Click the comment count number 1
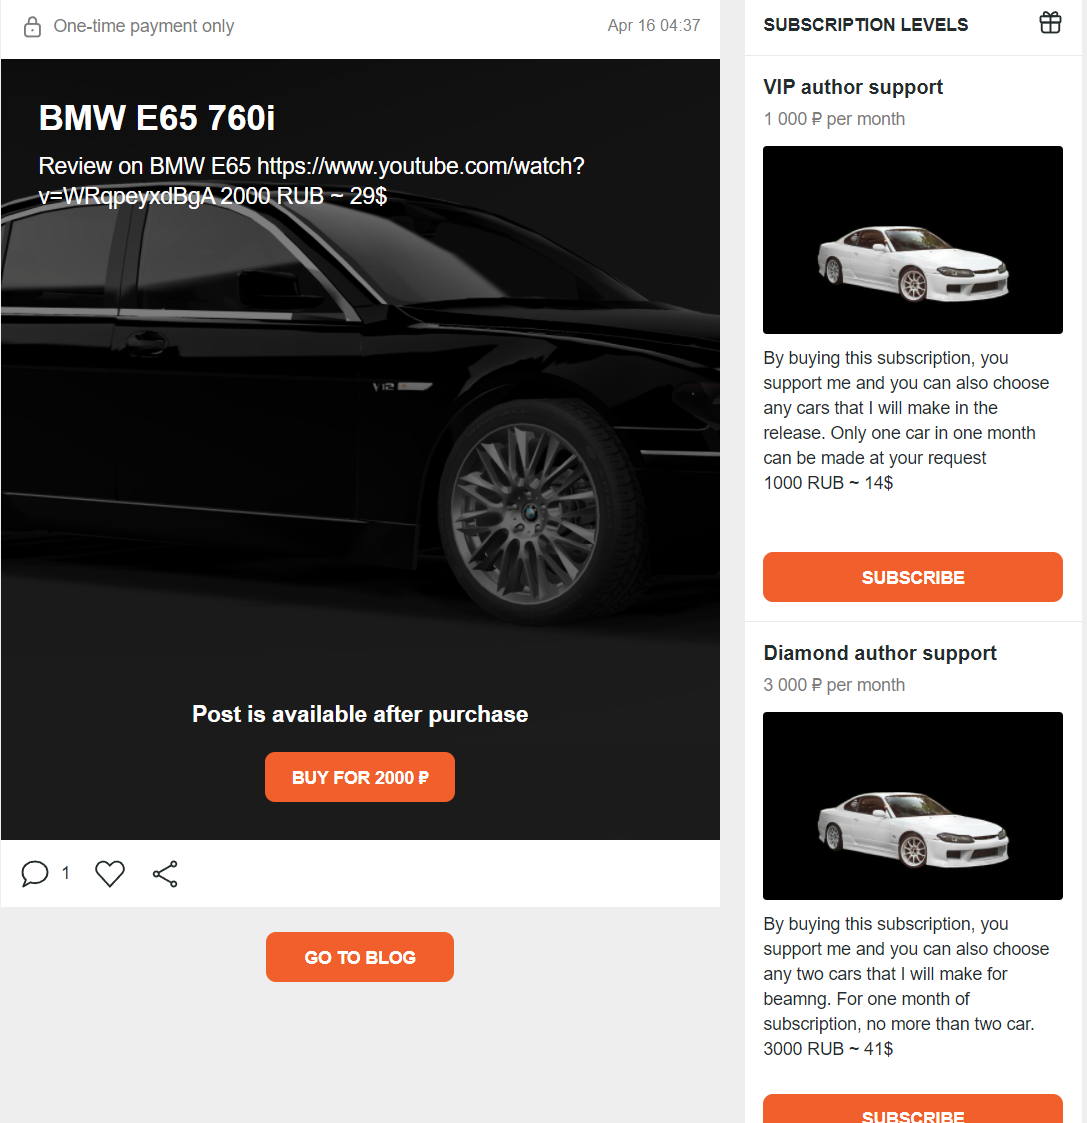 coord(66,873)
